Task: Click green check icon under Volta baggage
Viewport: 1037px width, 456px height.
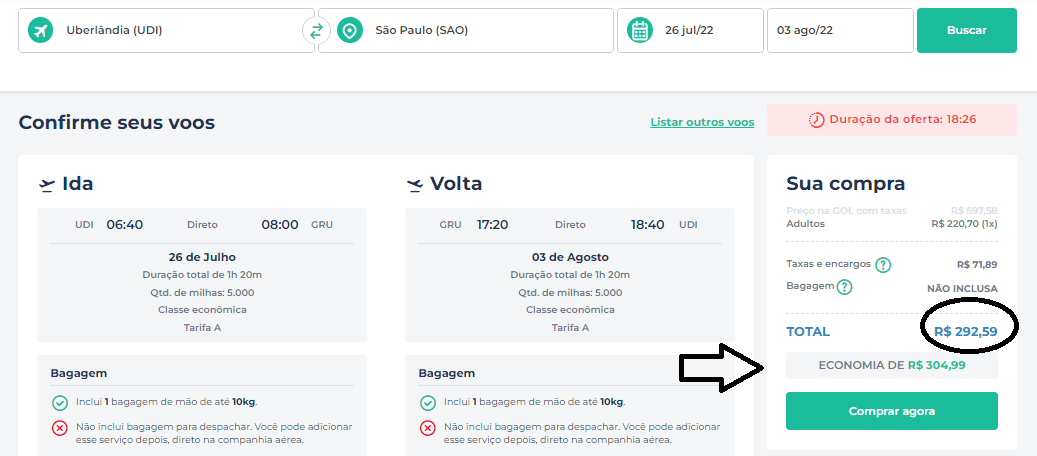Action: tap(428, 402)
